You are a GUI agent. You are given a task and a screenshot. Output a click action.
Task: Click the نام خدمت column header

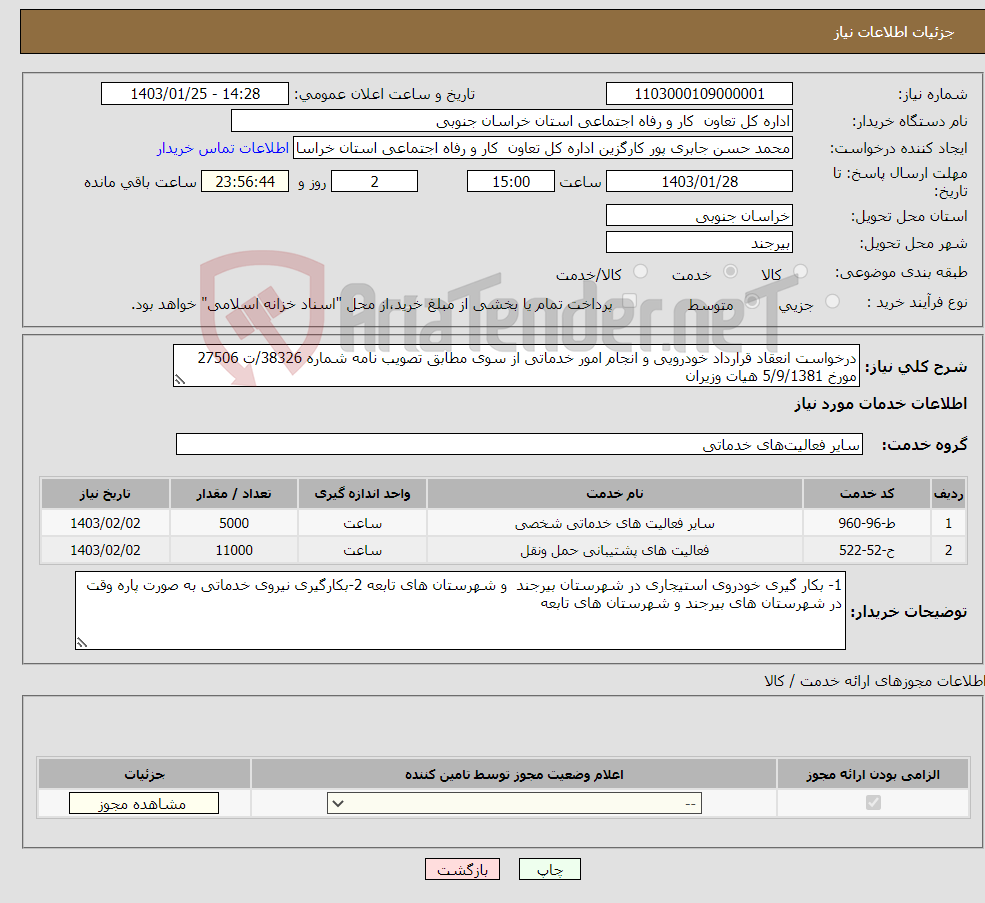[614, 494]
